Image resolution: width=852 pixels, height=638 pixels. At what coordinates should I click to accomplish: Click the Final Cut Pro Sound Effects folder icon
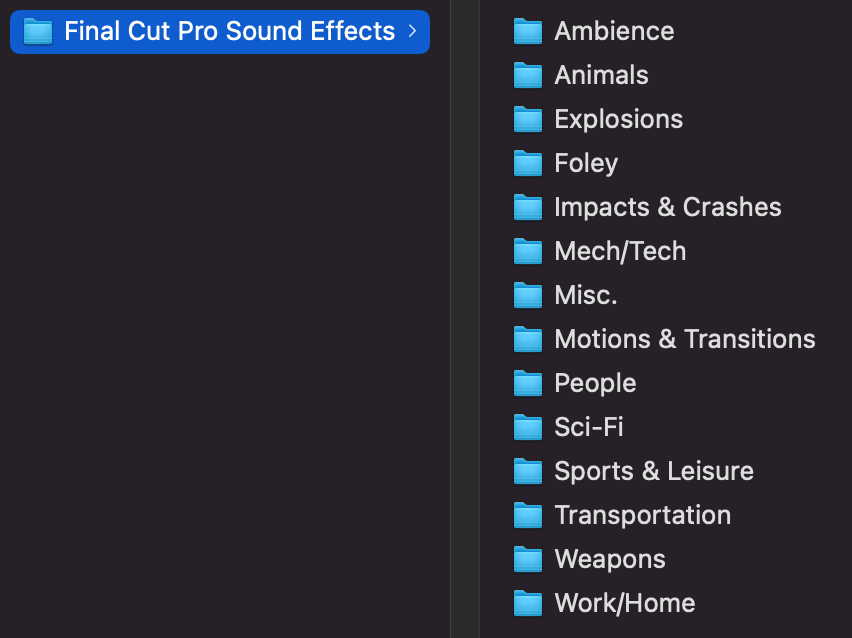[38, 32]
